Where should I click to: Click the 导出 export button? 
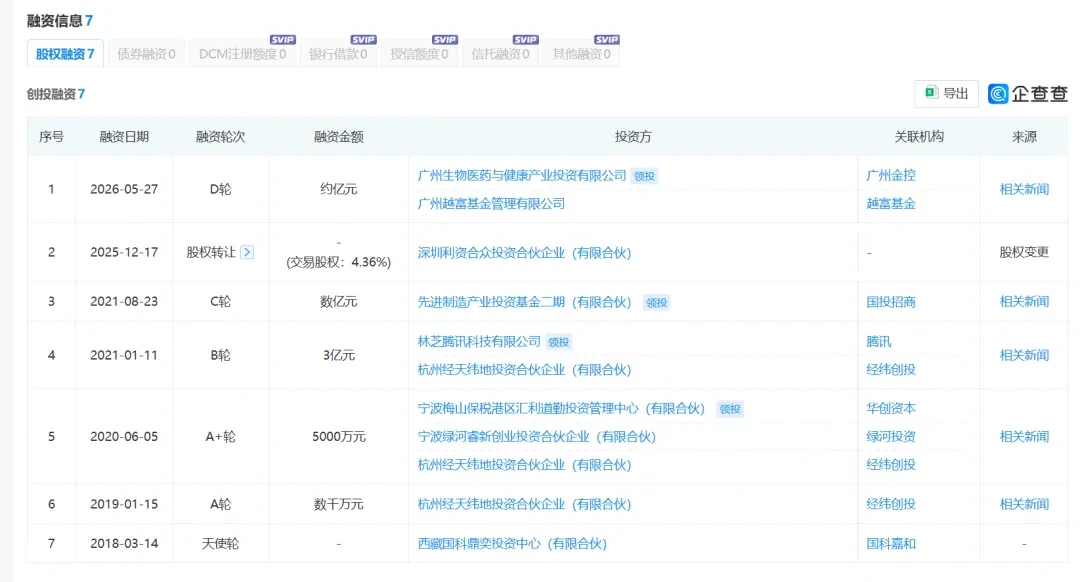[946, 93]
